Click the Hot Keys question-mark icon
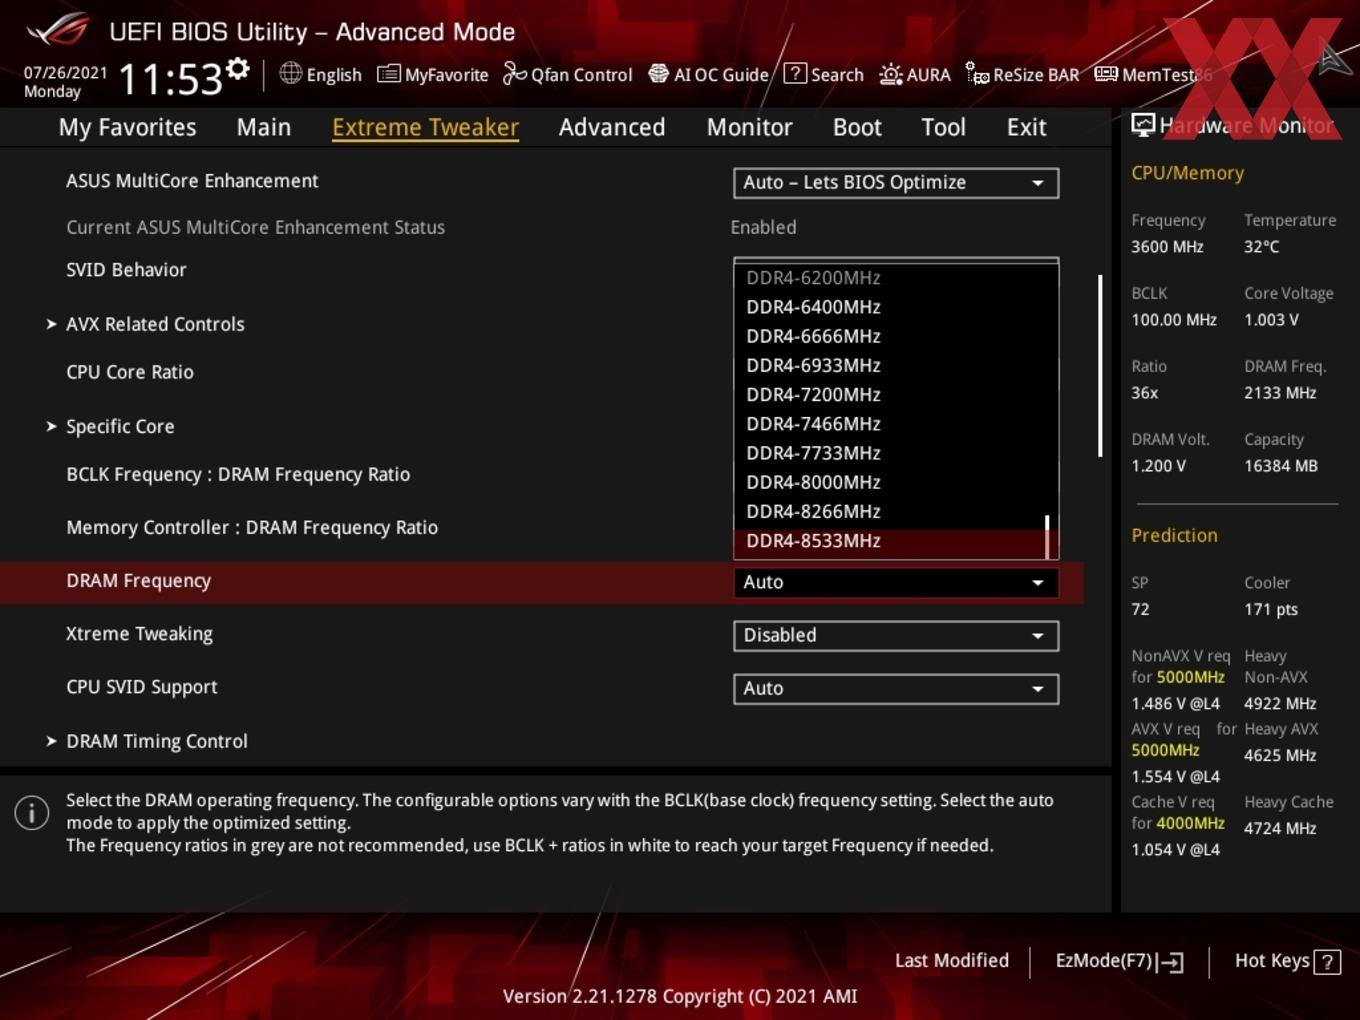This screenshot has height=1020, width=1360. (x=1327, y=962)
